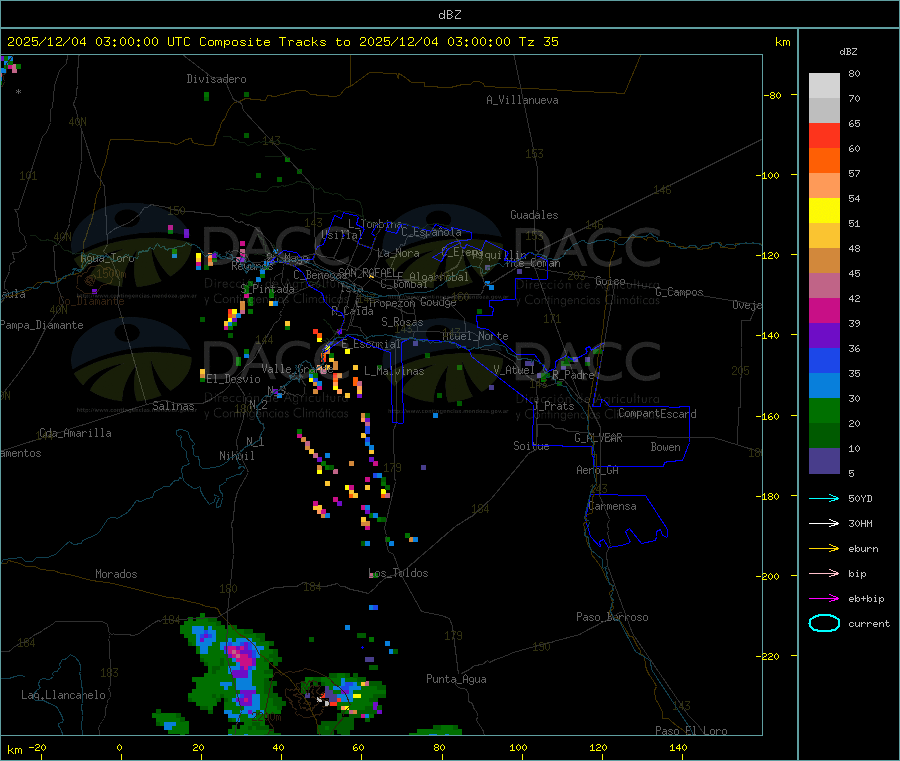
Task: Click the G_Campos map label
Action: click(679, 292)
